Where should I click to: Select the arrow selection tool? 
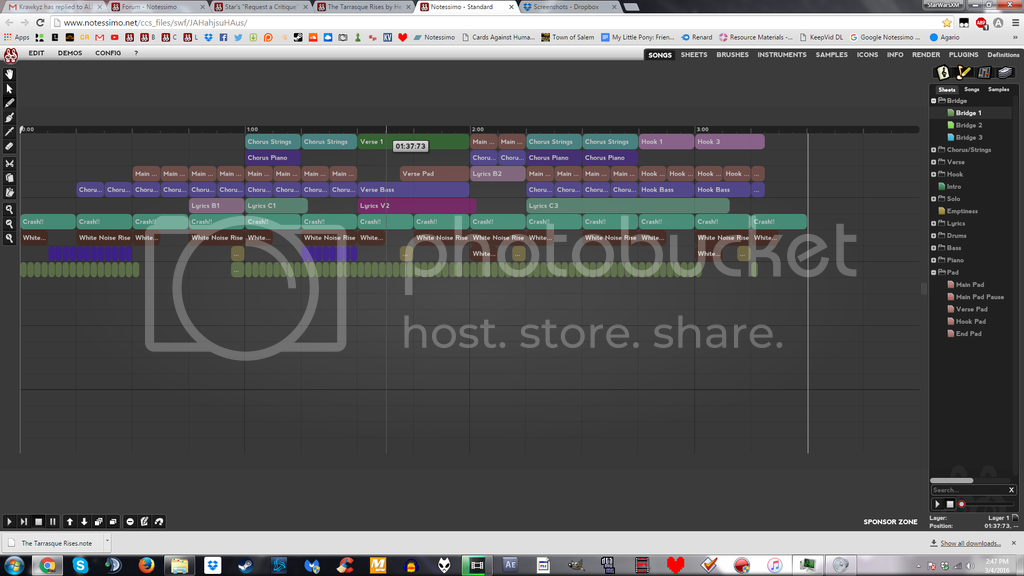point(10,89)
